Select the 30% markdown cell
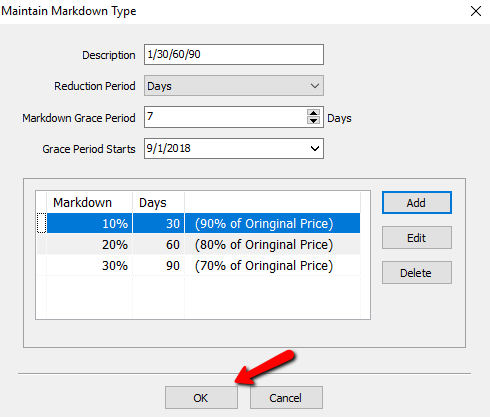Viewport: 490px width, 417px height. tap(89, 266)
